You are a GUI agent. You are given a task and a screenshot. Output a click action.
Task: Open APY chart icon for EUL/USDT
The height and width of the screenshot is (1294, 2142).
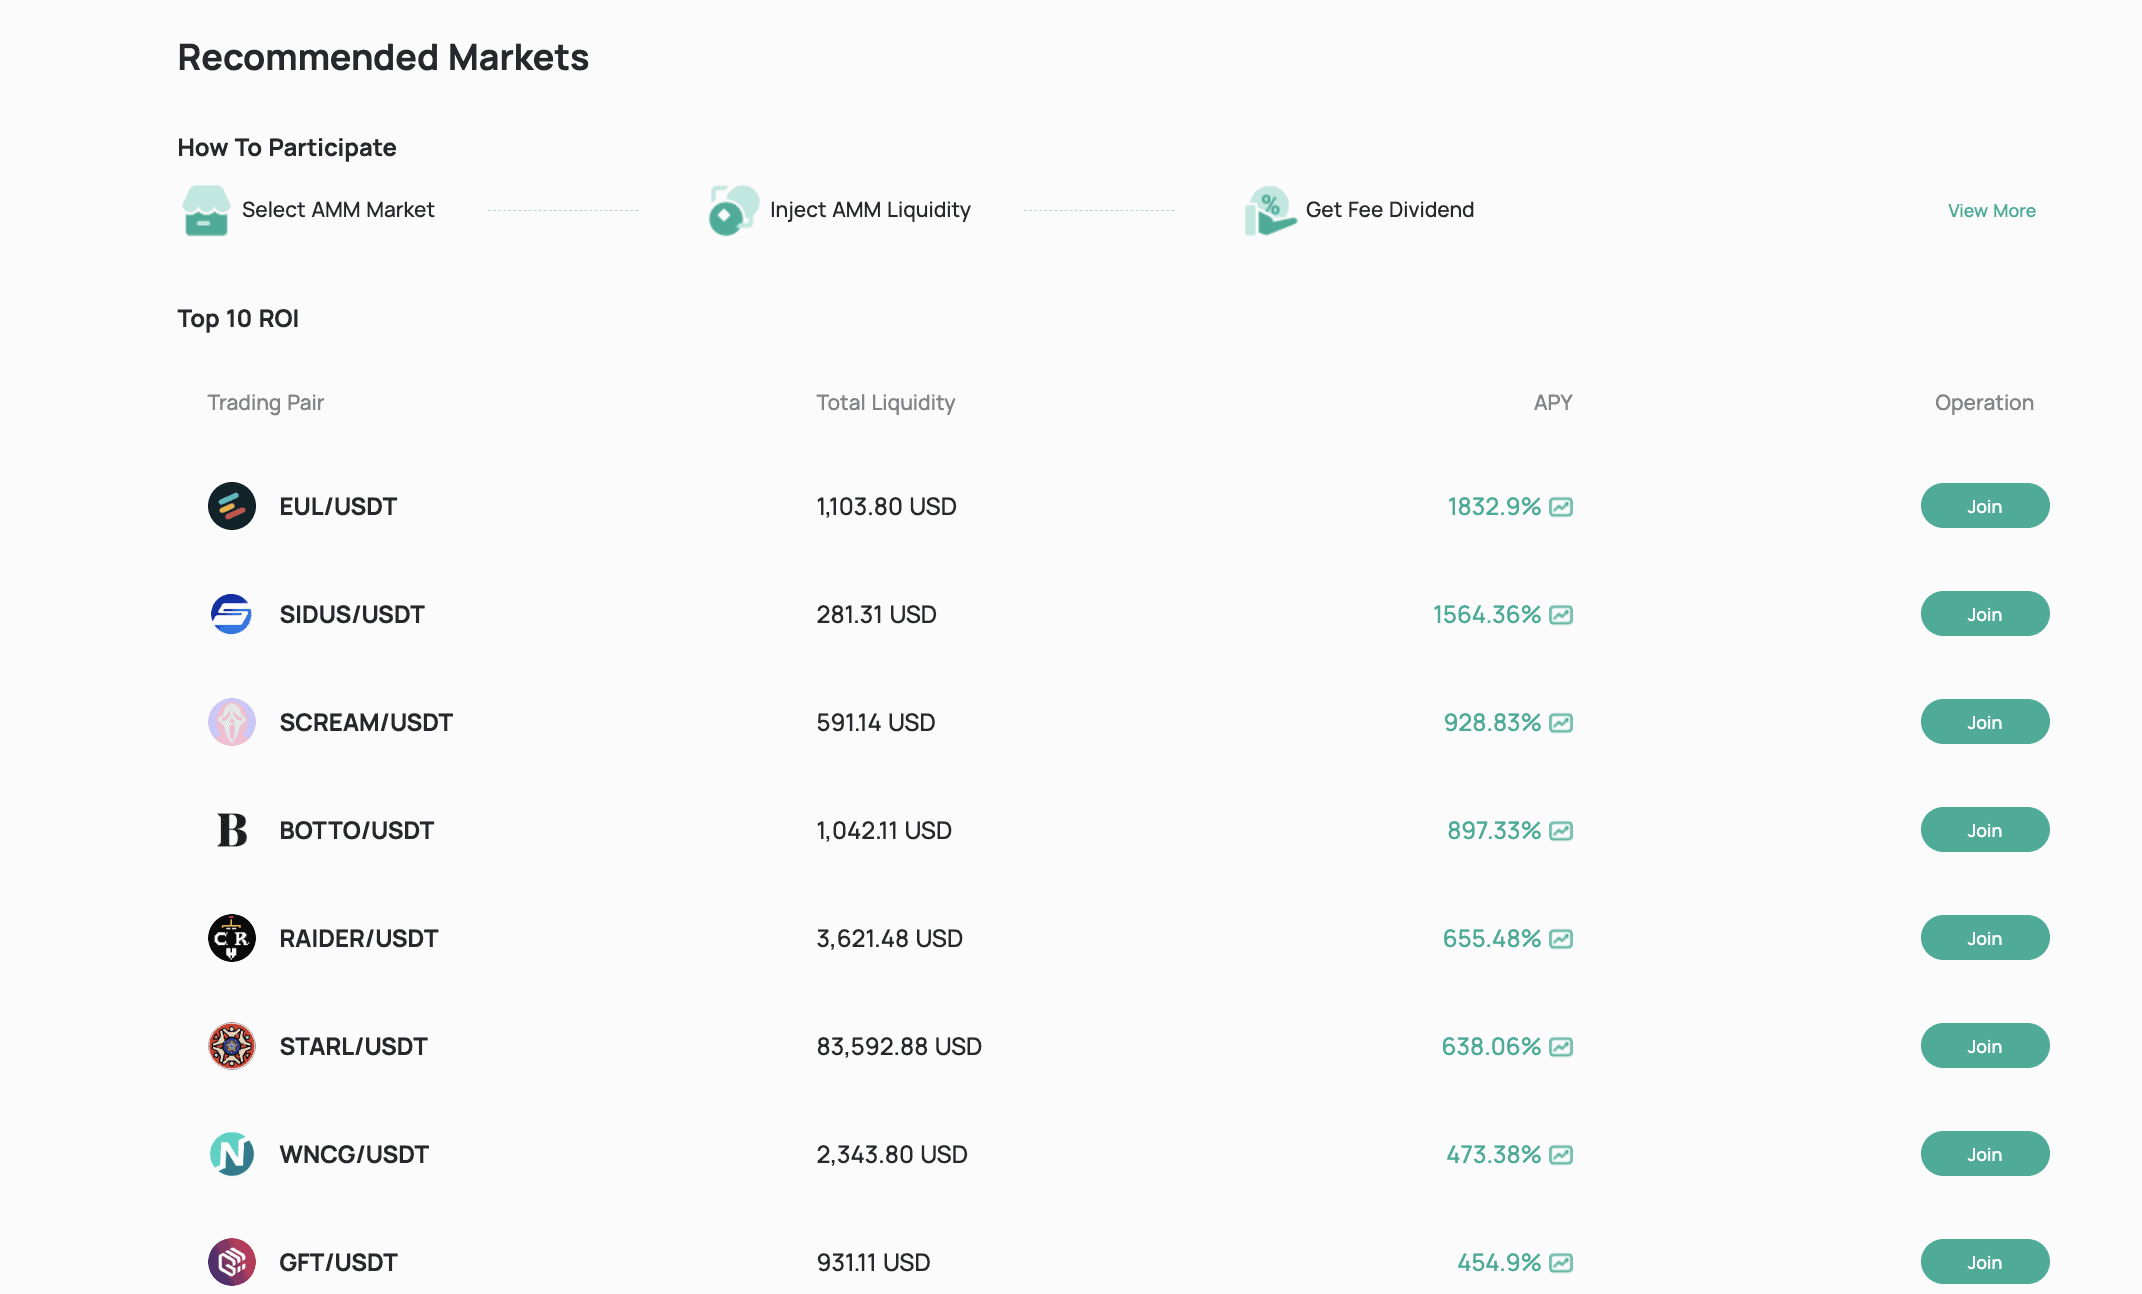tap(1561, 507)
